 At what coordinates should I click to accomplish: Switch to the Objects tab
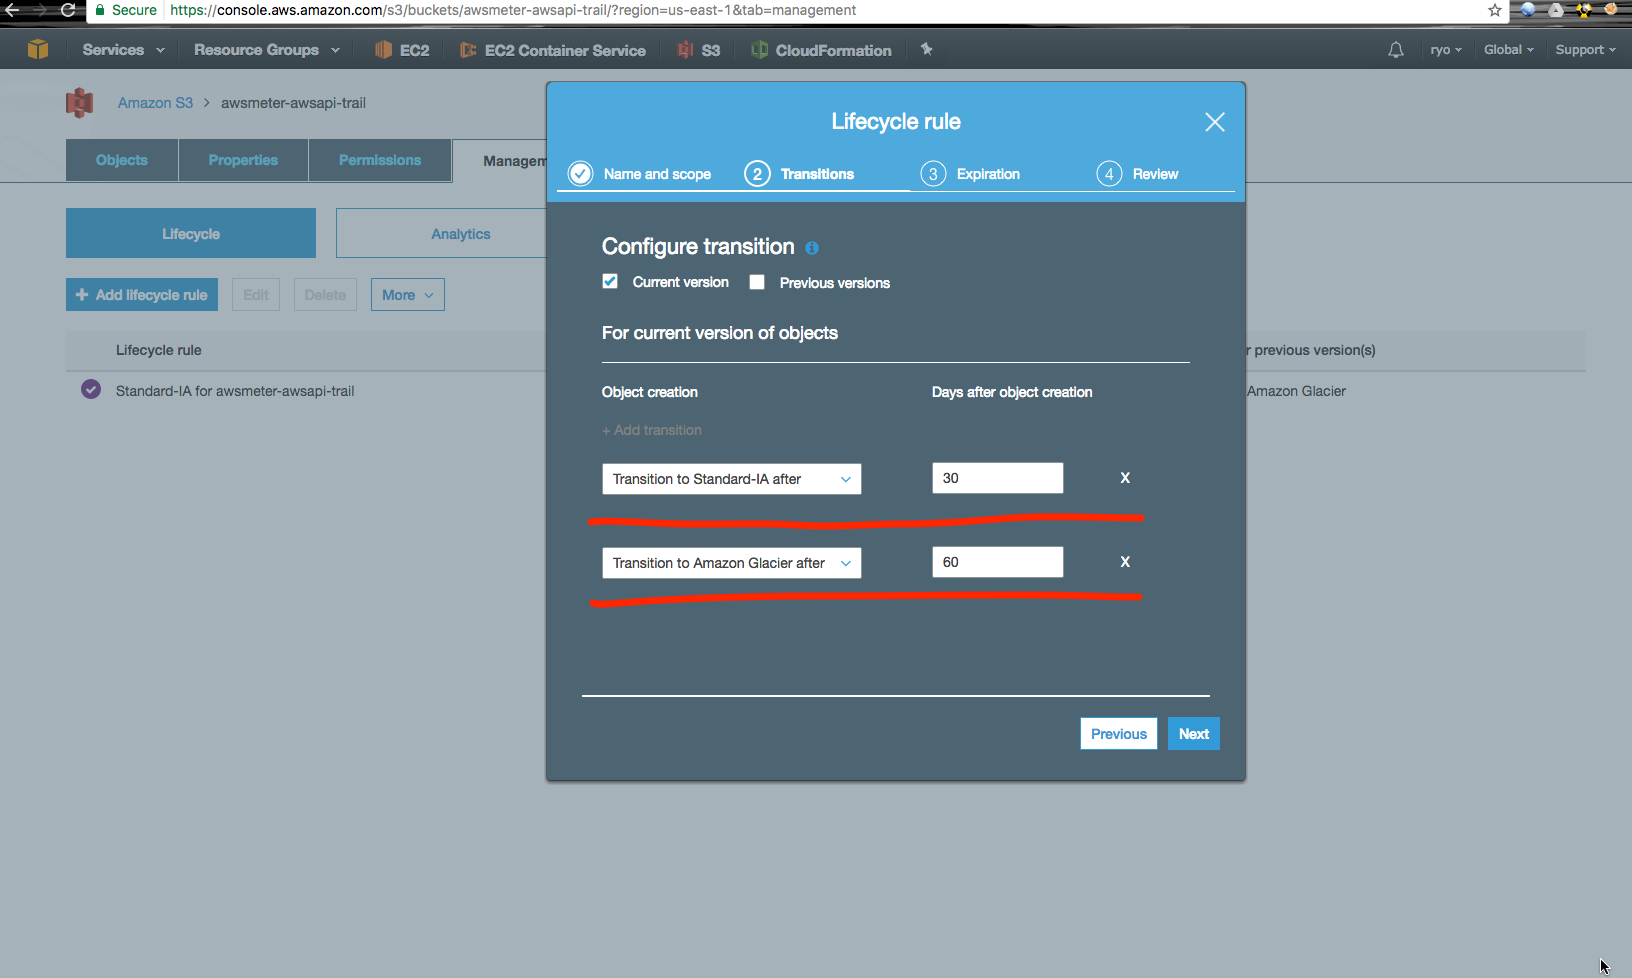122,160
